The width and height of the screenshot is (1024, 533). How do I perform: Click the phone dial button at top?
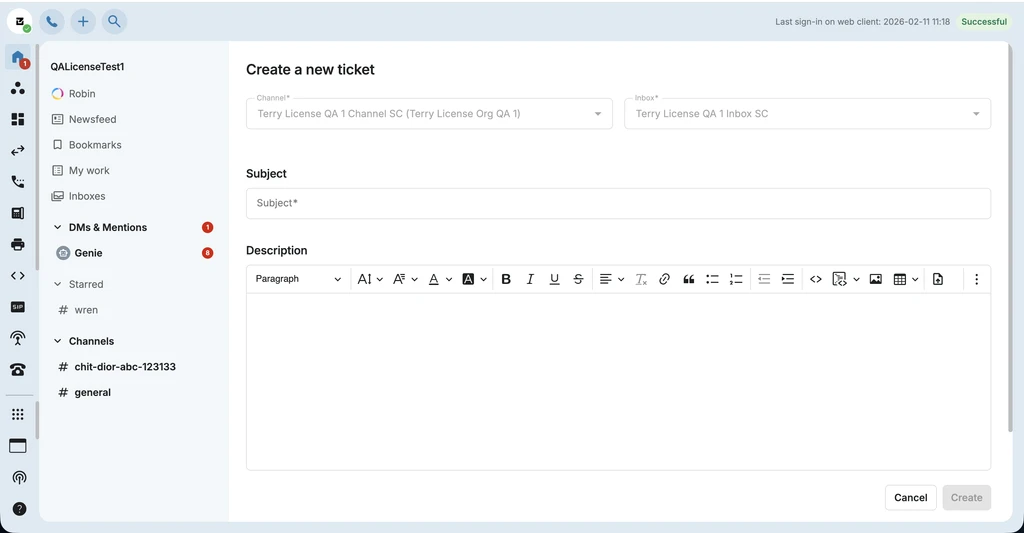click(52, 22)
